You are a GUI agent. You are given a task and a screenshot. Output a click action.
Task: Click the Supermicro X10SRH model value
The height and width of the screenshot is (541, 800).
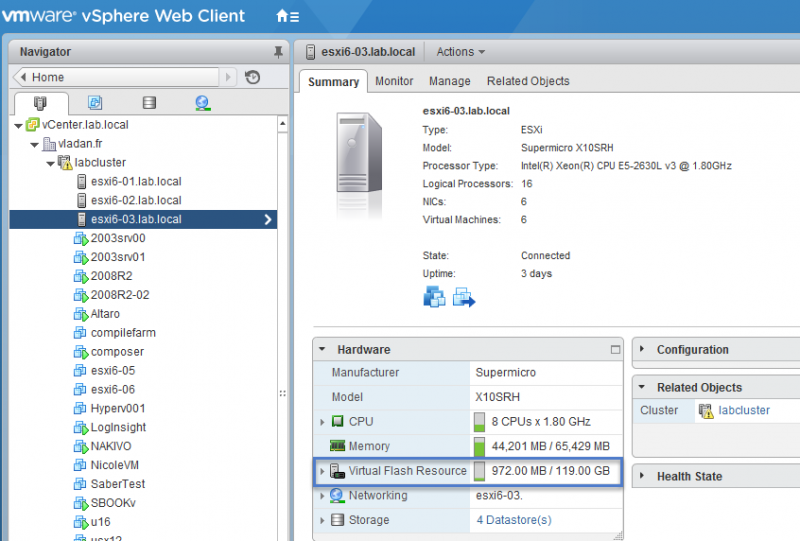coord(567,148)
